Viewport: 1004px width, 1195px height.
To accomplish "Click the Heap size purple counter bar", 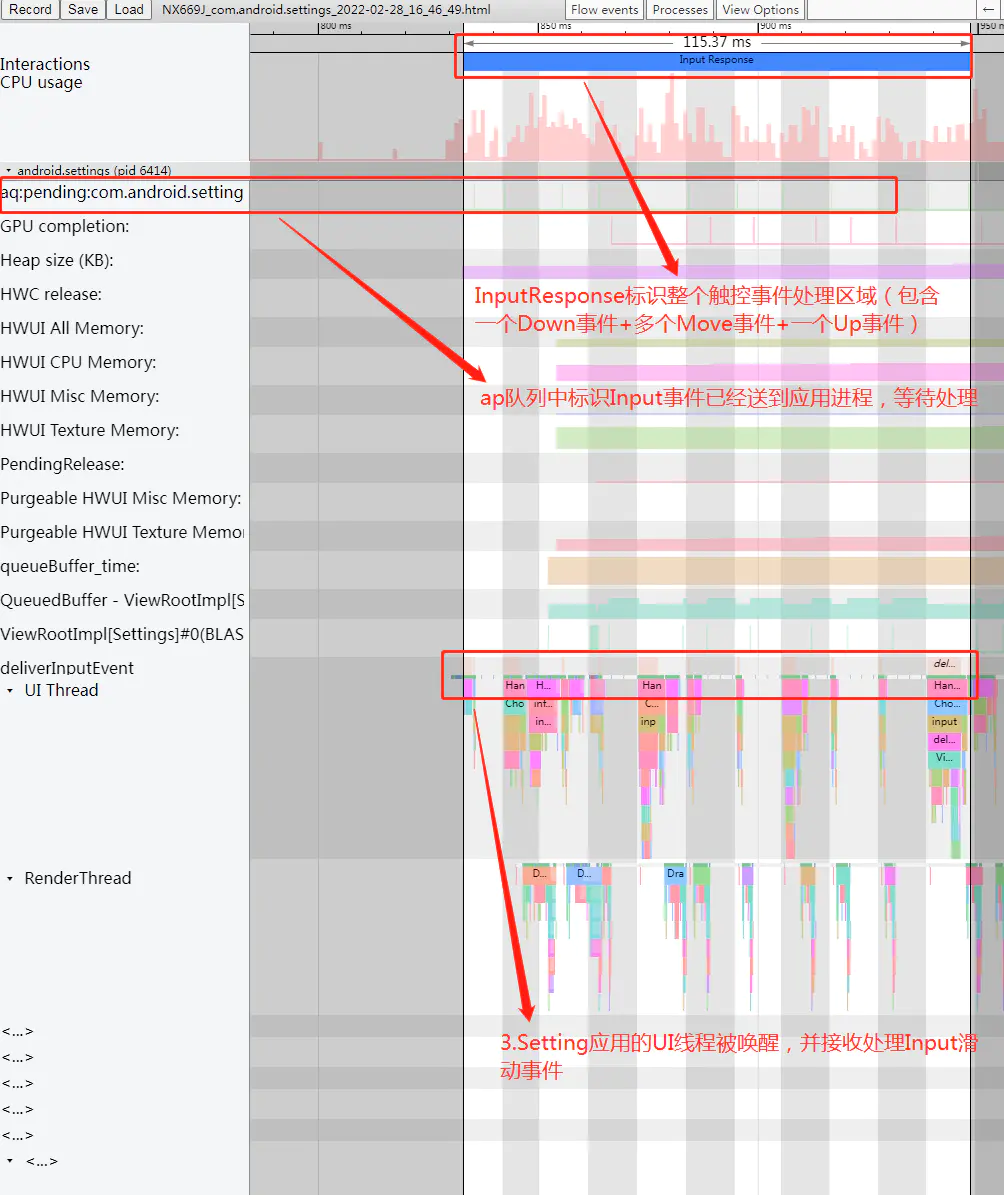I will tap(733, 271).
